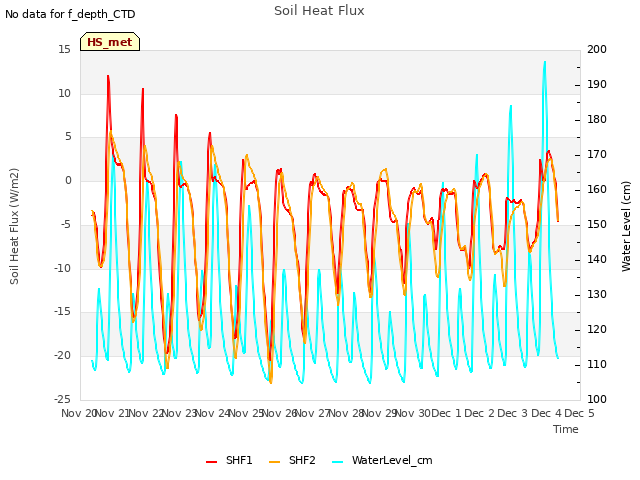Image resolution: width=640 pixels, height=480 pixels.
Task: Click the Water Level (cm) axis label
Action: 626,226
